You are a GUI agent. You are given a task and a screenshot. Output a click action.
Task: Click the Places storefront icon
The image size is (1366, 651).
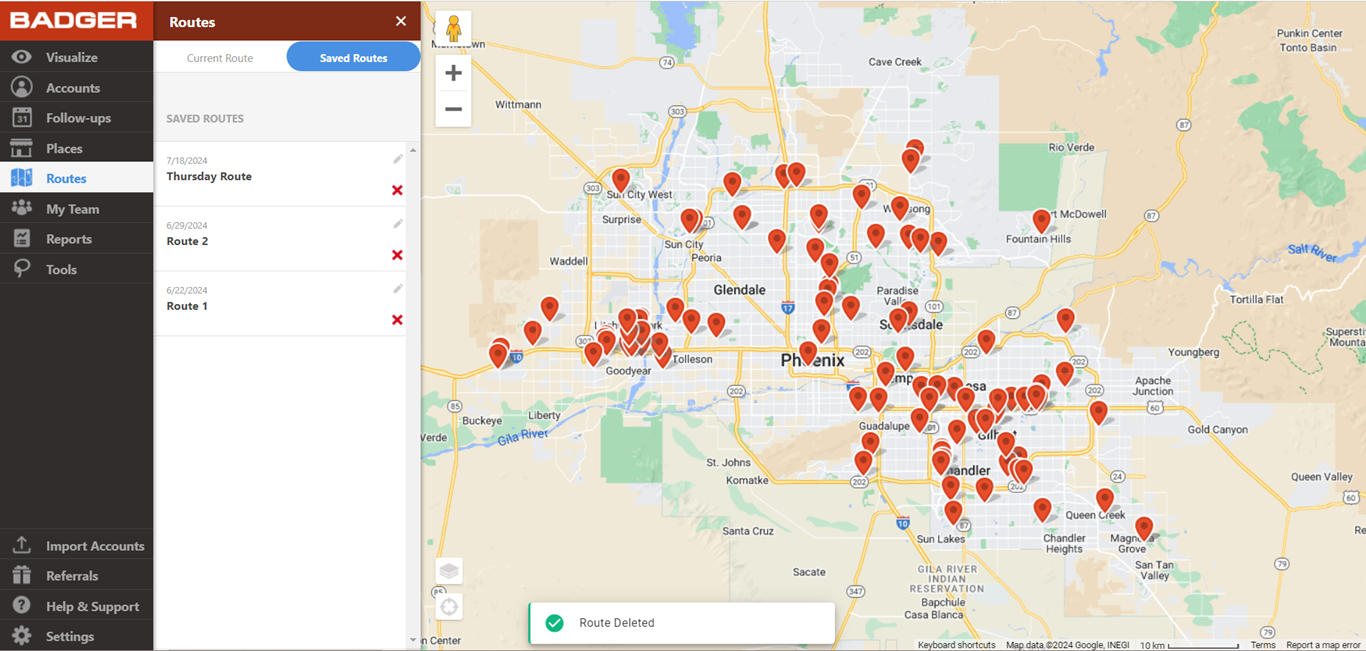tap(22, 148)
